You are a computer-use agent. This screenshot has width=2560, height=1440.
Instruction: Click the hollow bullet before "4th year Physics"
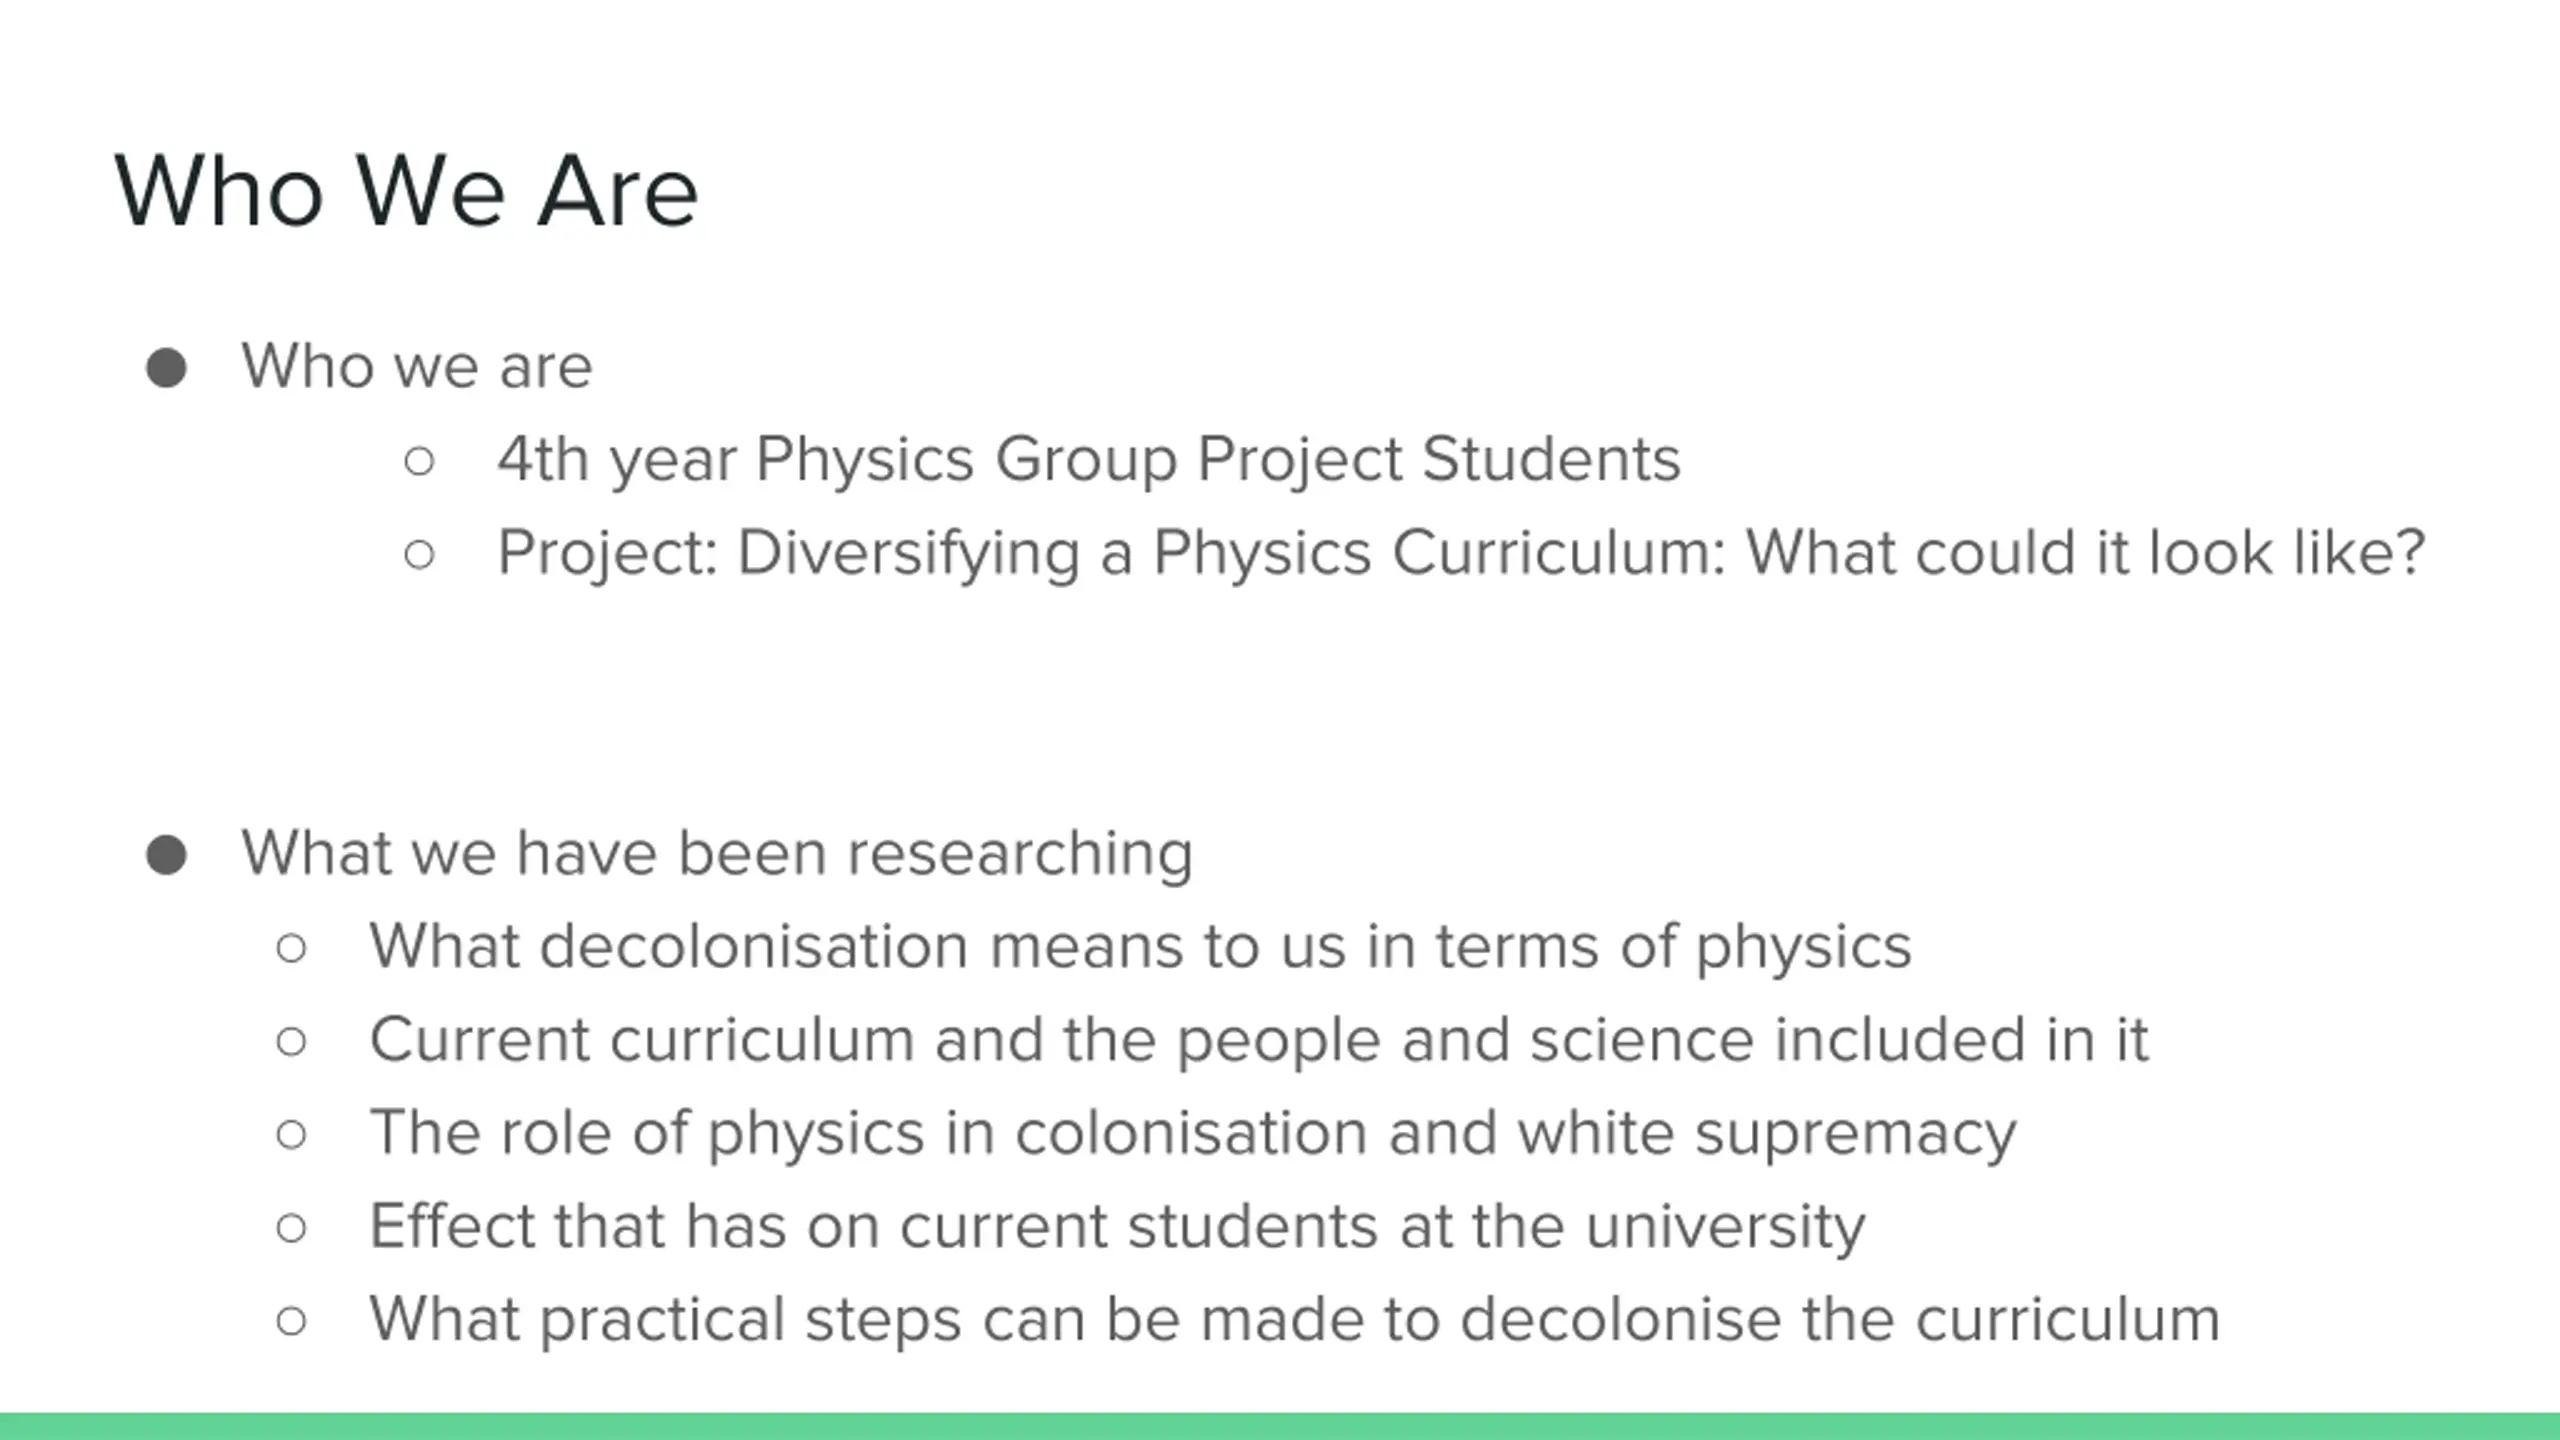pos(419,461)
